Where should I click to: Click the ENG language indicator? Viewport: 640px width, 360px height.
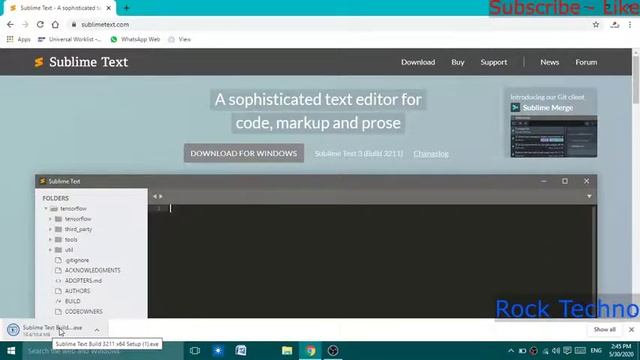pos(596,351)
